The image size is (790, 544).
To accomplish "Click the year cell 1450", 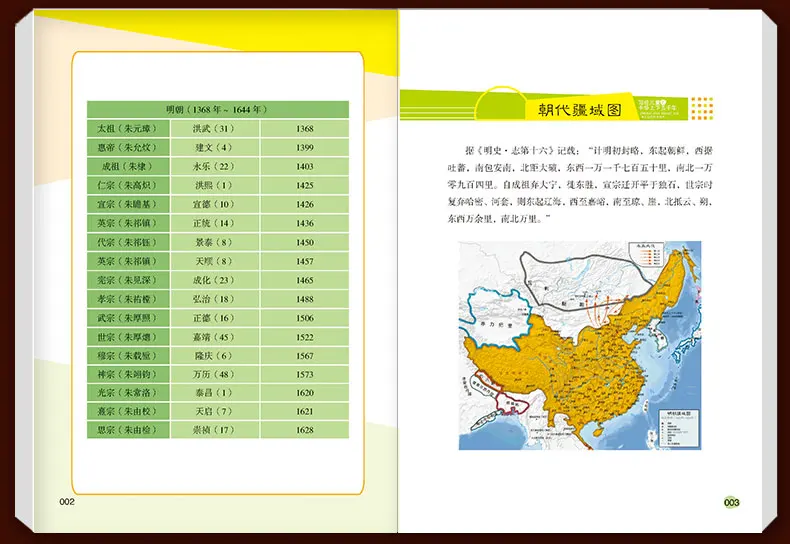I will pyautogui.click(x=304, y=242).
